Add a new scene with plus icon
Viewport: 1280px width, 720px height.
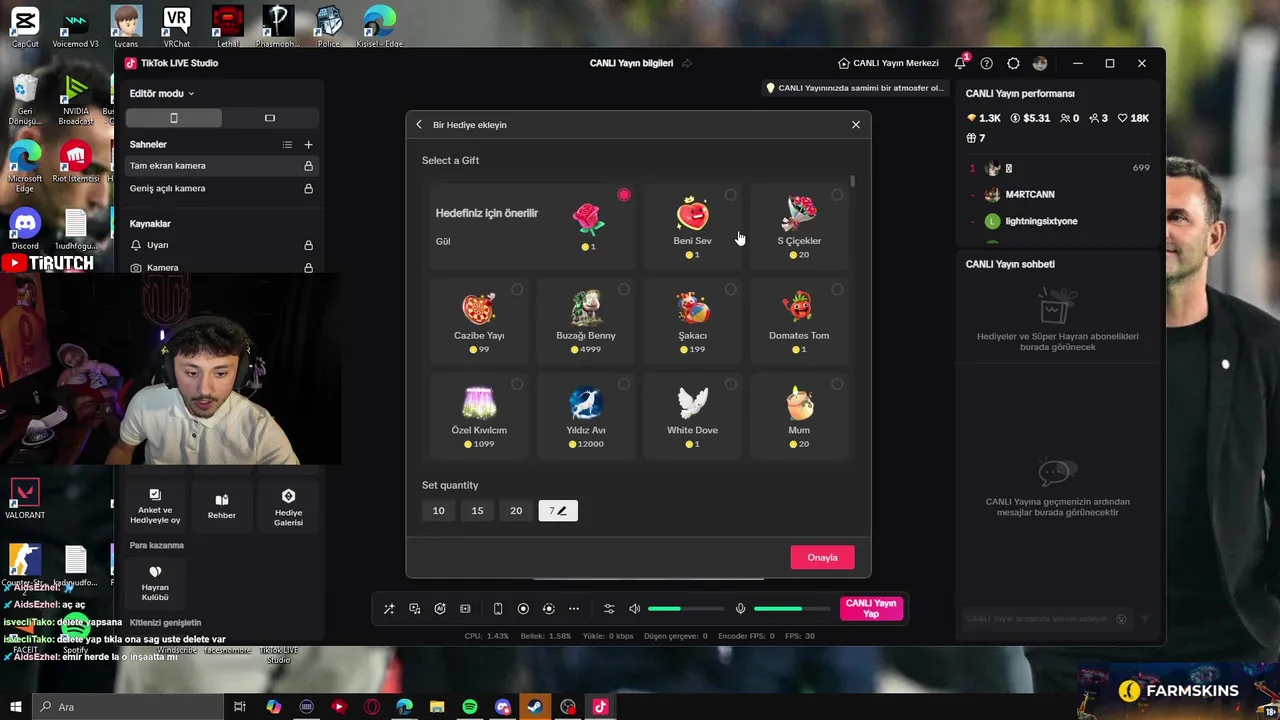tap(308, 145)
